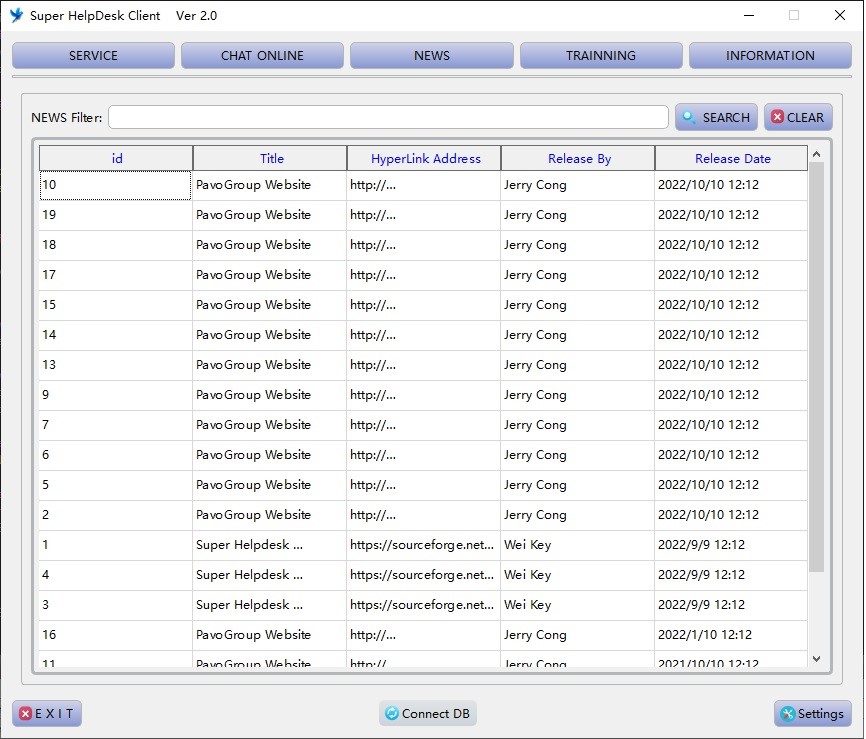This screenshot has width=866, height=739.
Task: Click the red X icon on EXIT
Action: pos(24,714)
